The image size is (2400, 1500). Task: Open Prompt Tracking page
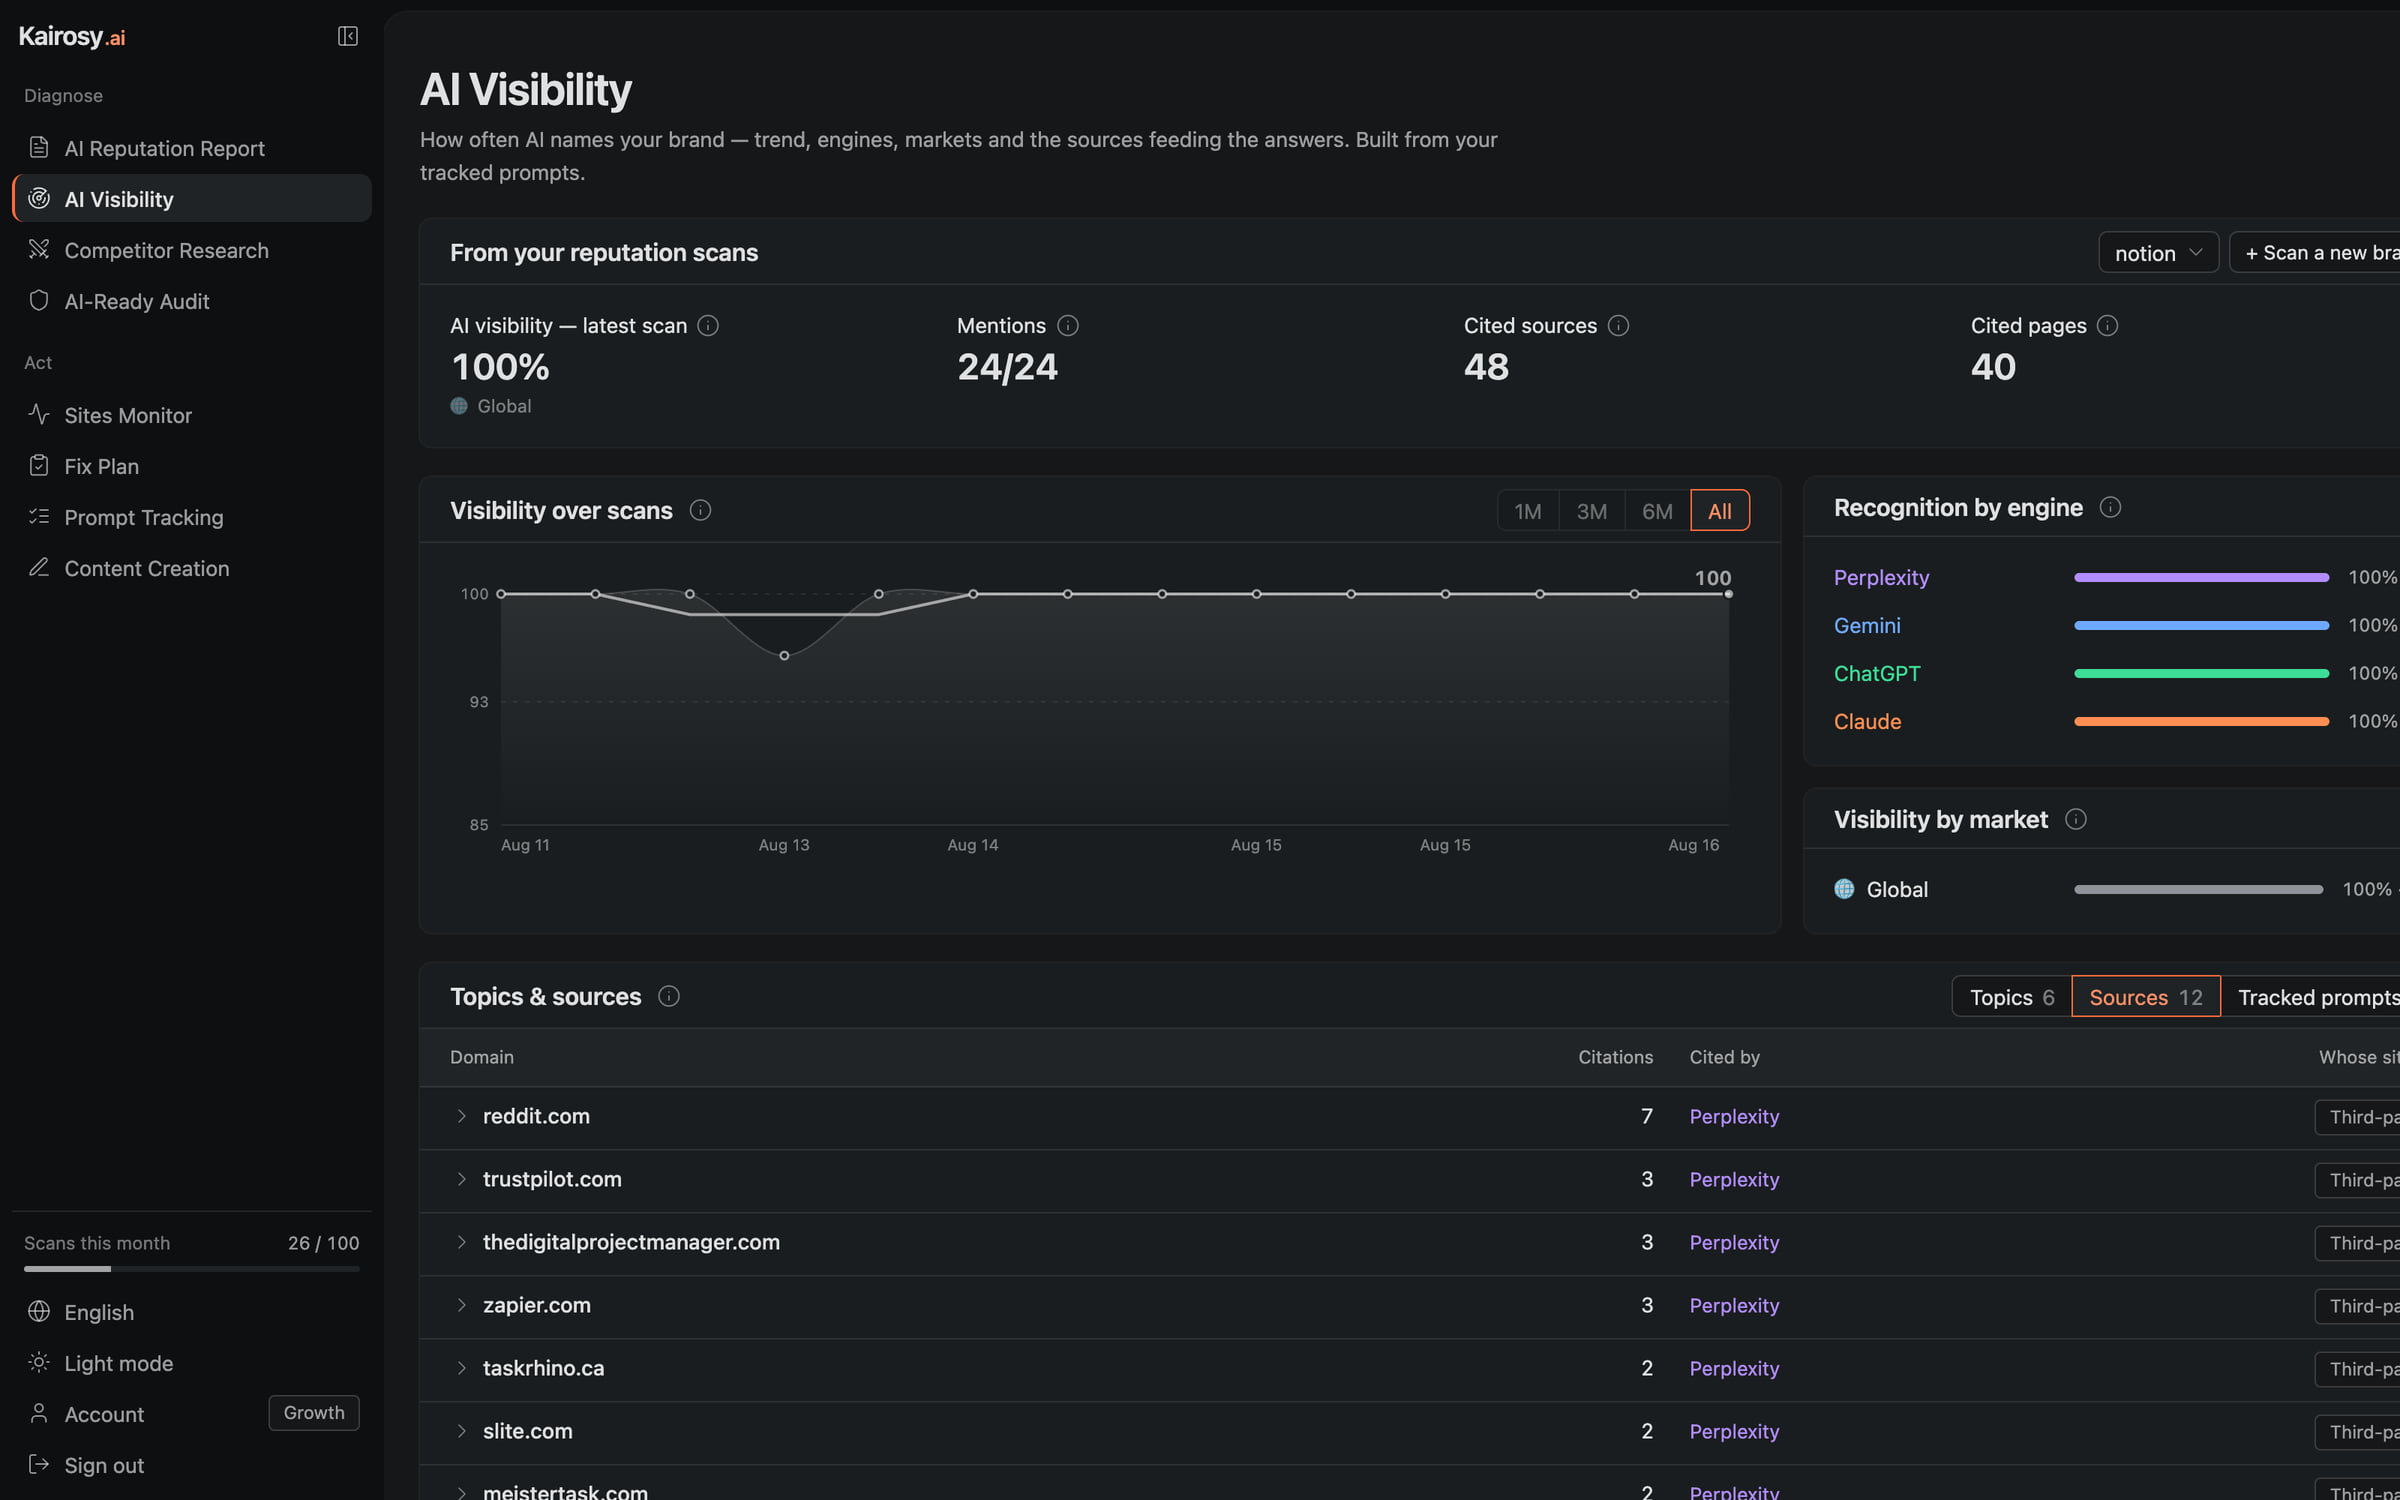192,517
